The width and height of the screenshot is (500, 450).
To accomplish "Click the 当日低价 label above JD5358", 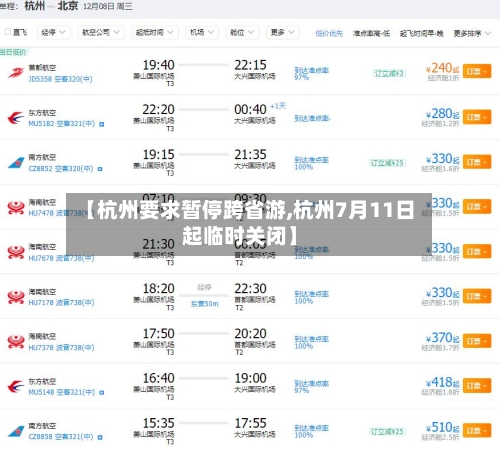I will point(13,52).
